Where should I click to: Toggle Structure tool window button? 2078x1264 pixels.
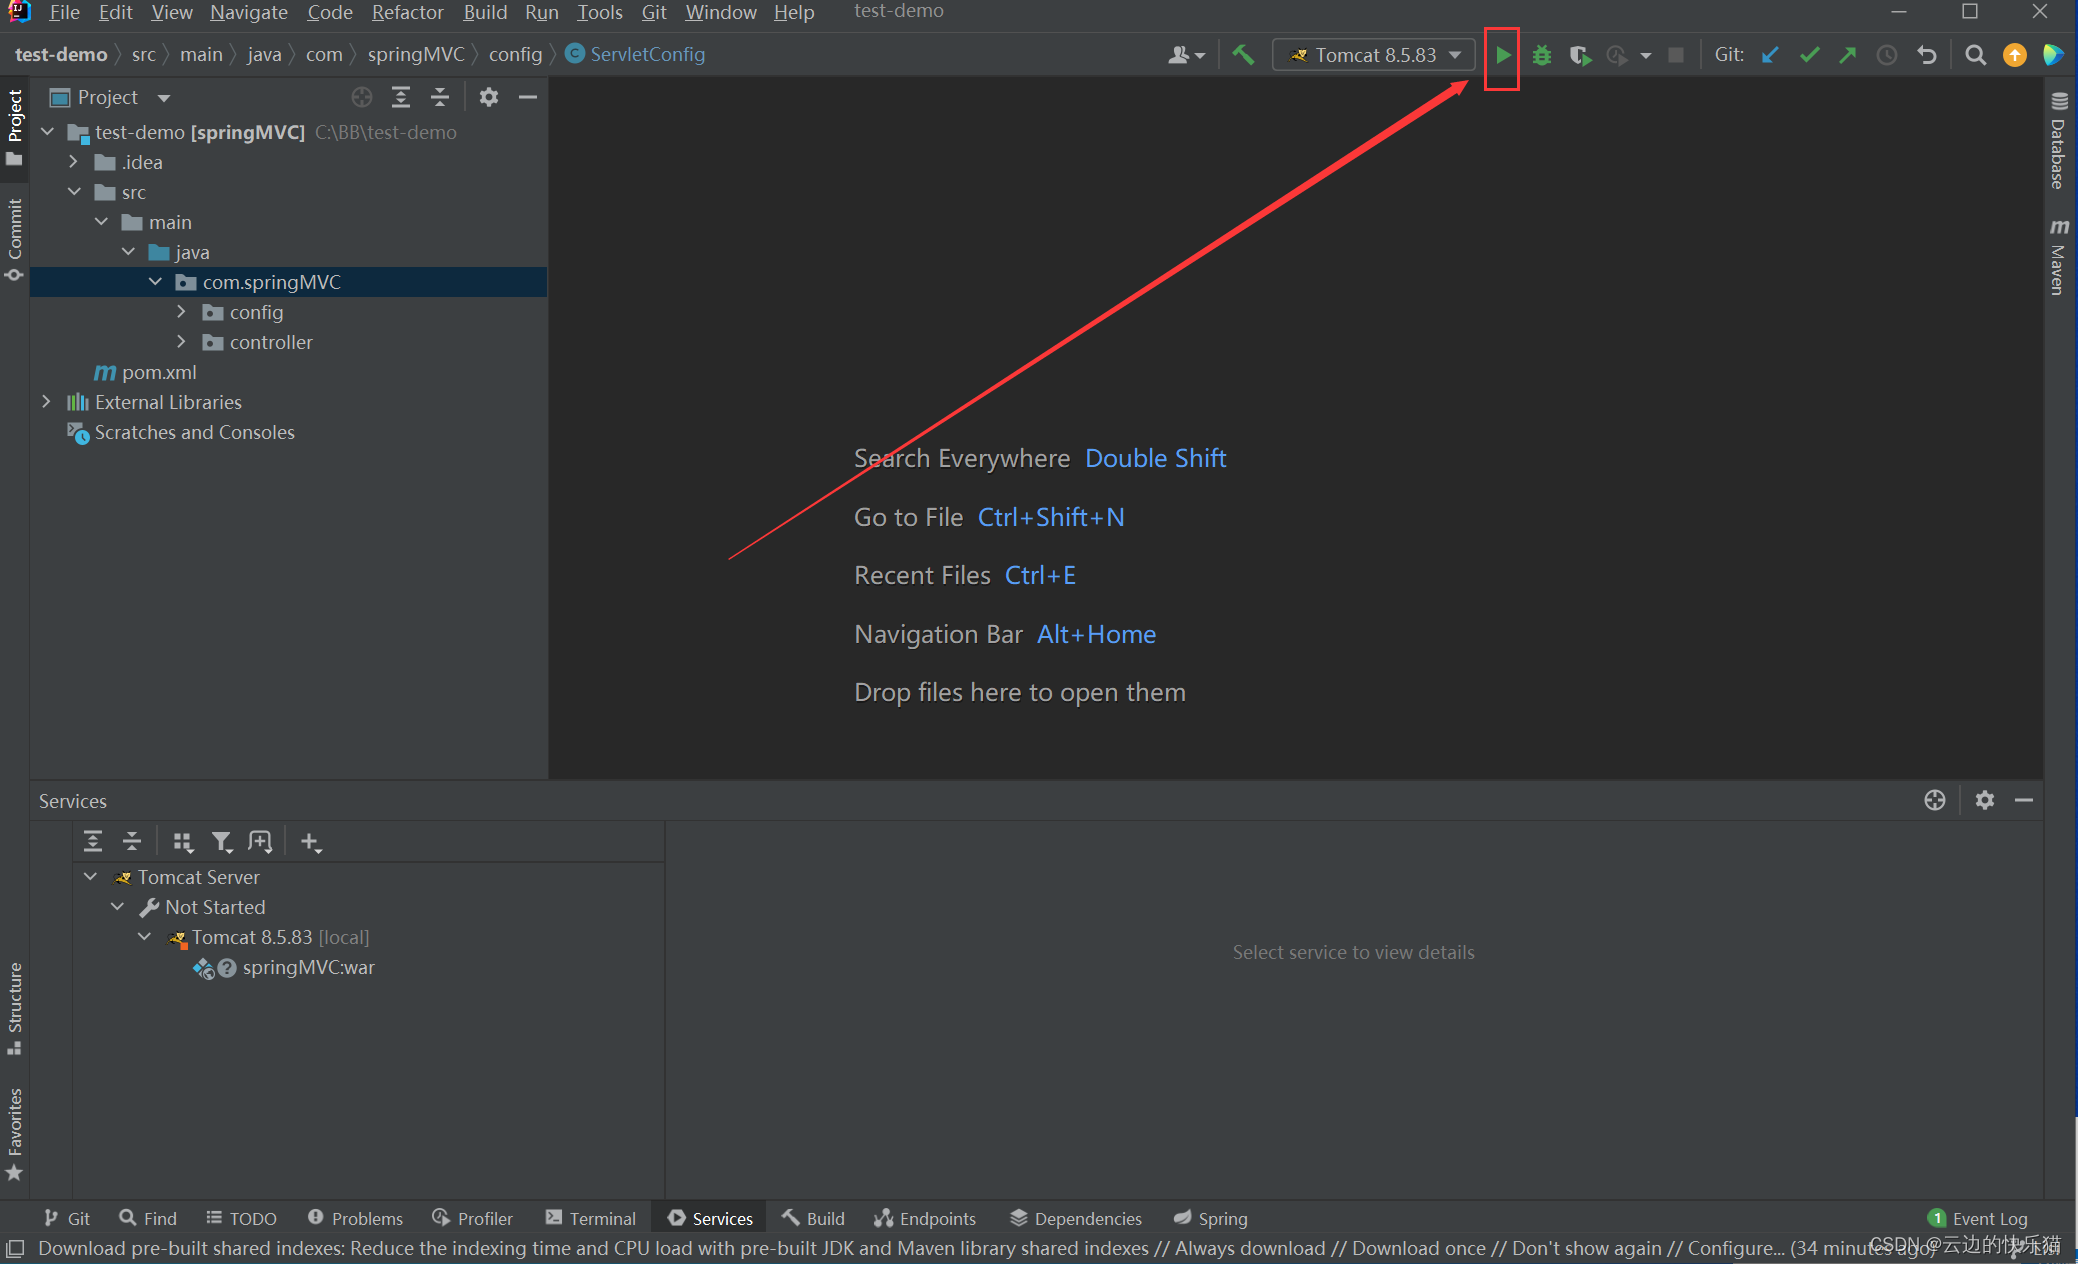click(x=14, y=1007)
